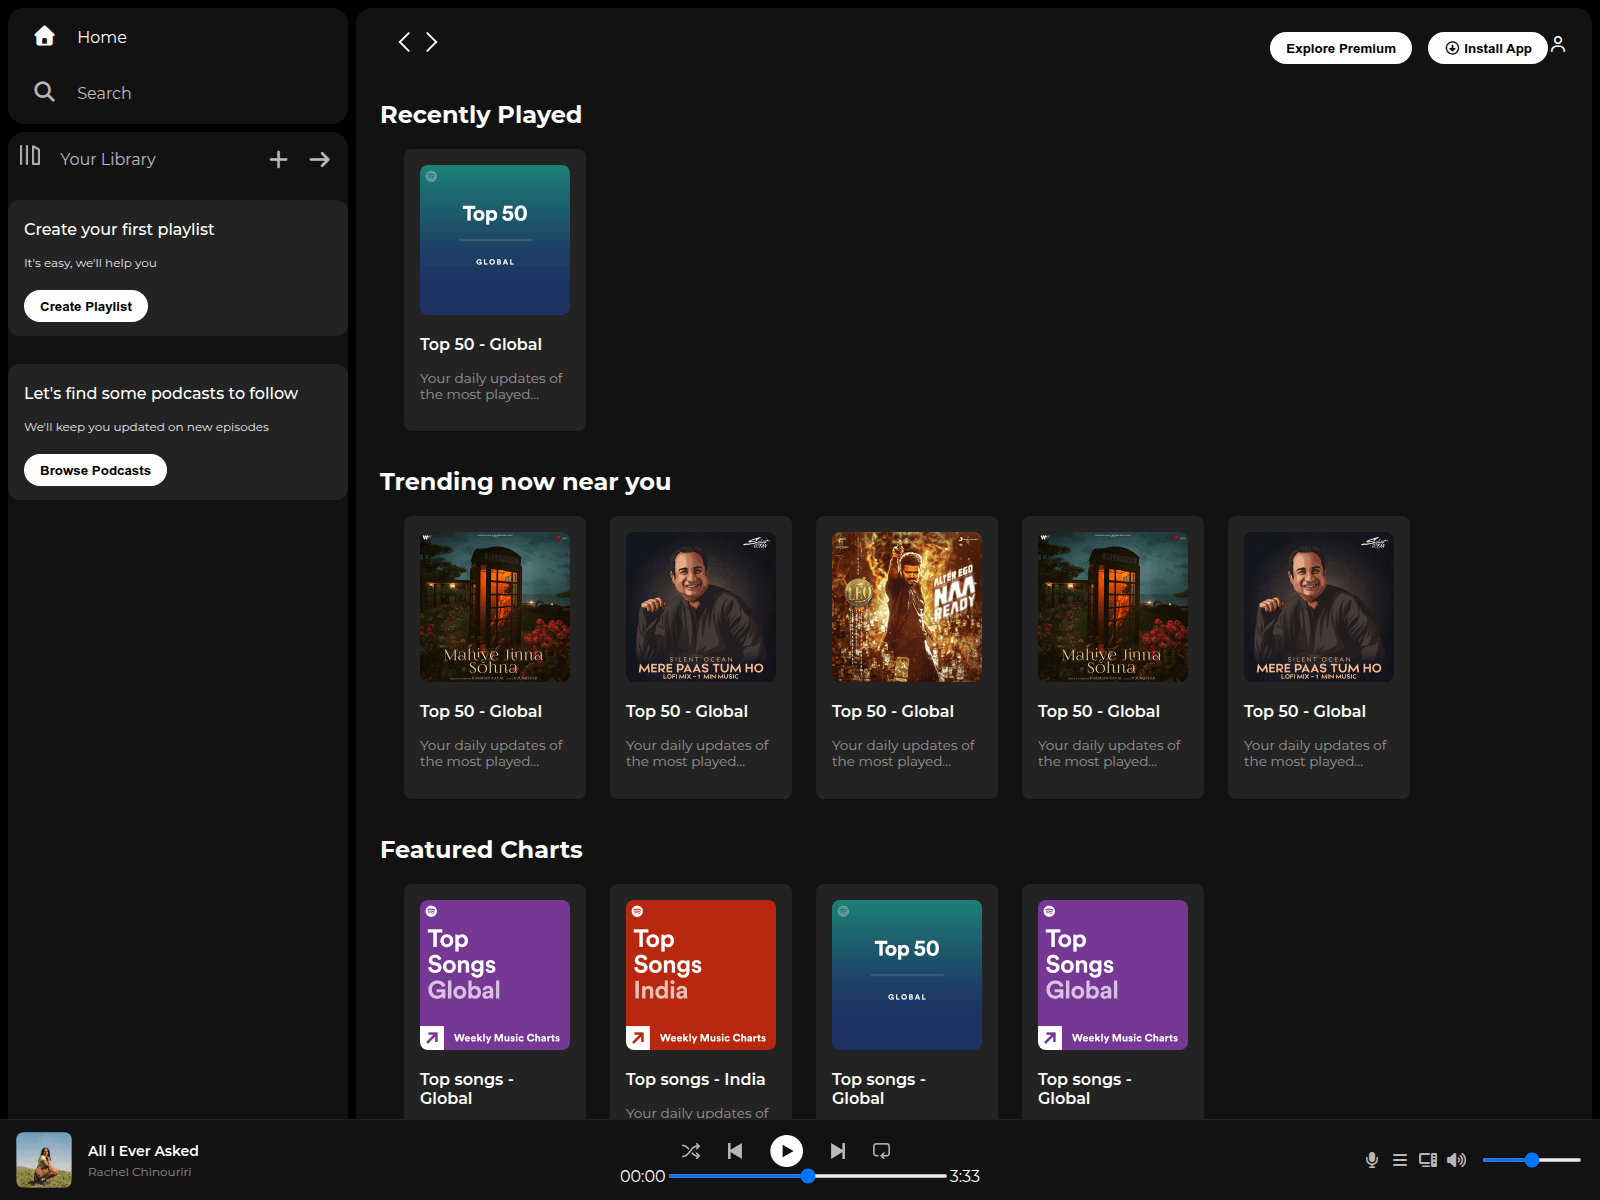Toggle shuffle playback

tap(691, 1151)
